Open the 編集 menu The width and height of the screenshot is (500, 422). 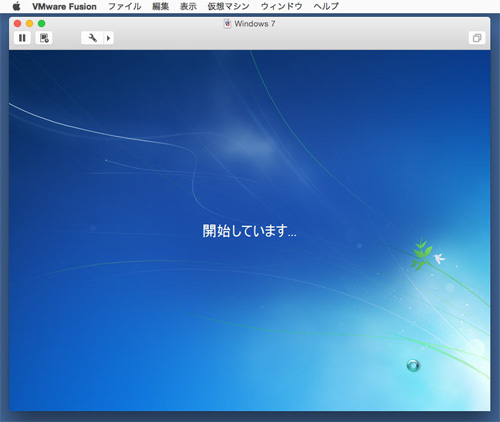[160, 7]
